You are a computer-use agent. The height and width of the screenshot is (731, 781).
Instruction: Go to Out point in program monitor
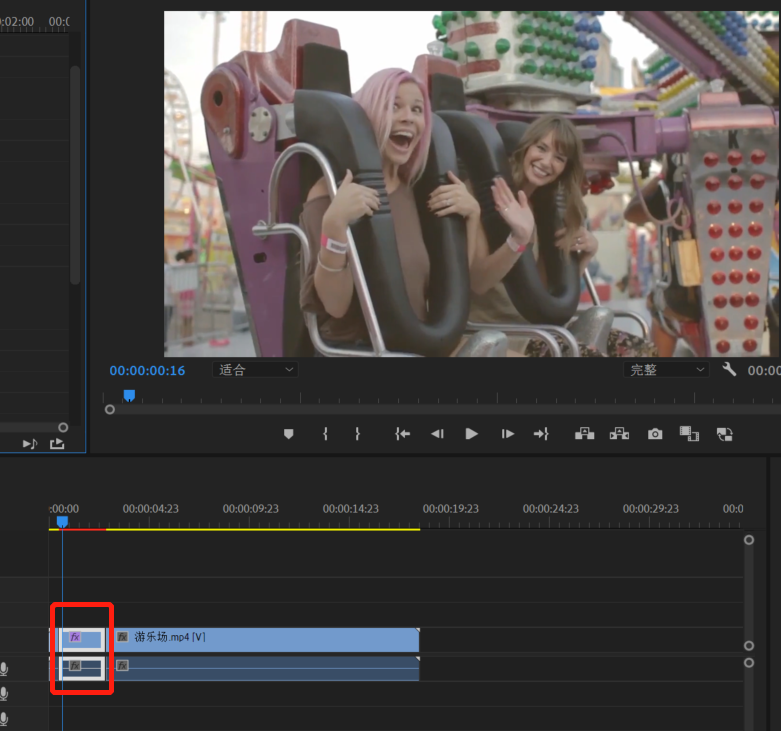pyautogui.click(x=541, y=434)
